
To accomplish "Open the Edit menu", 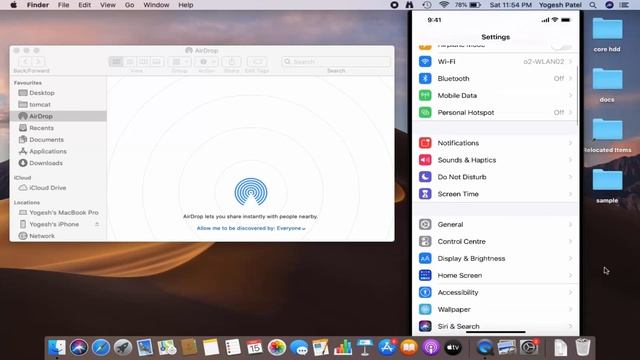I will pyautogui.click(x=84, y=5).
